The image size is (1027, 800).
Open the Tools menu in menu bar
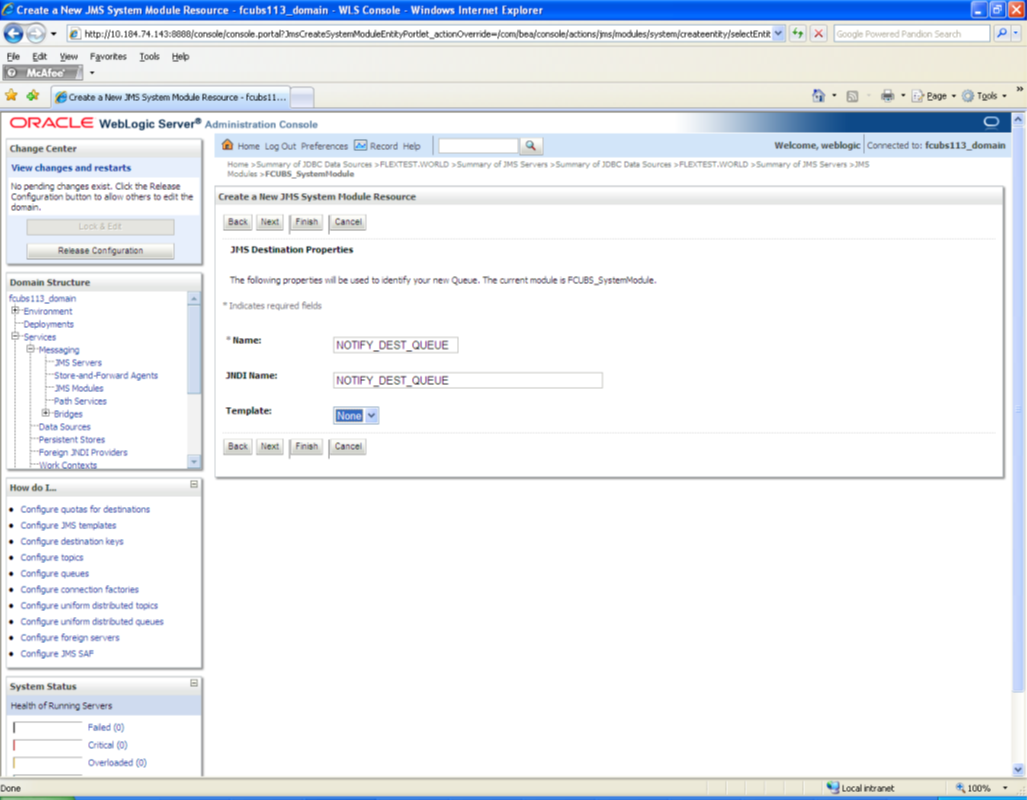[149, 56]
